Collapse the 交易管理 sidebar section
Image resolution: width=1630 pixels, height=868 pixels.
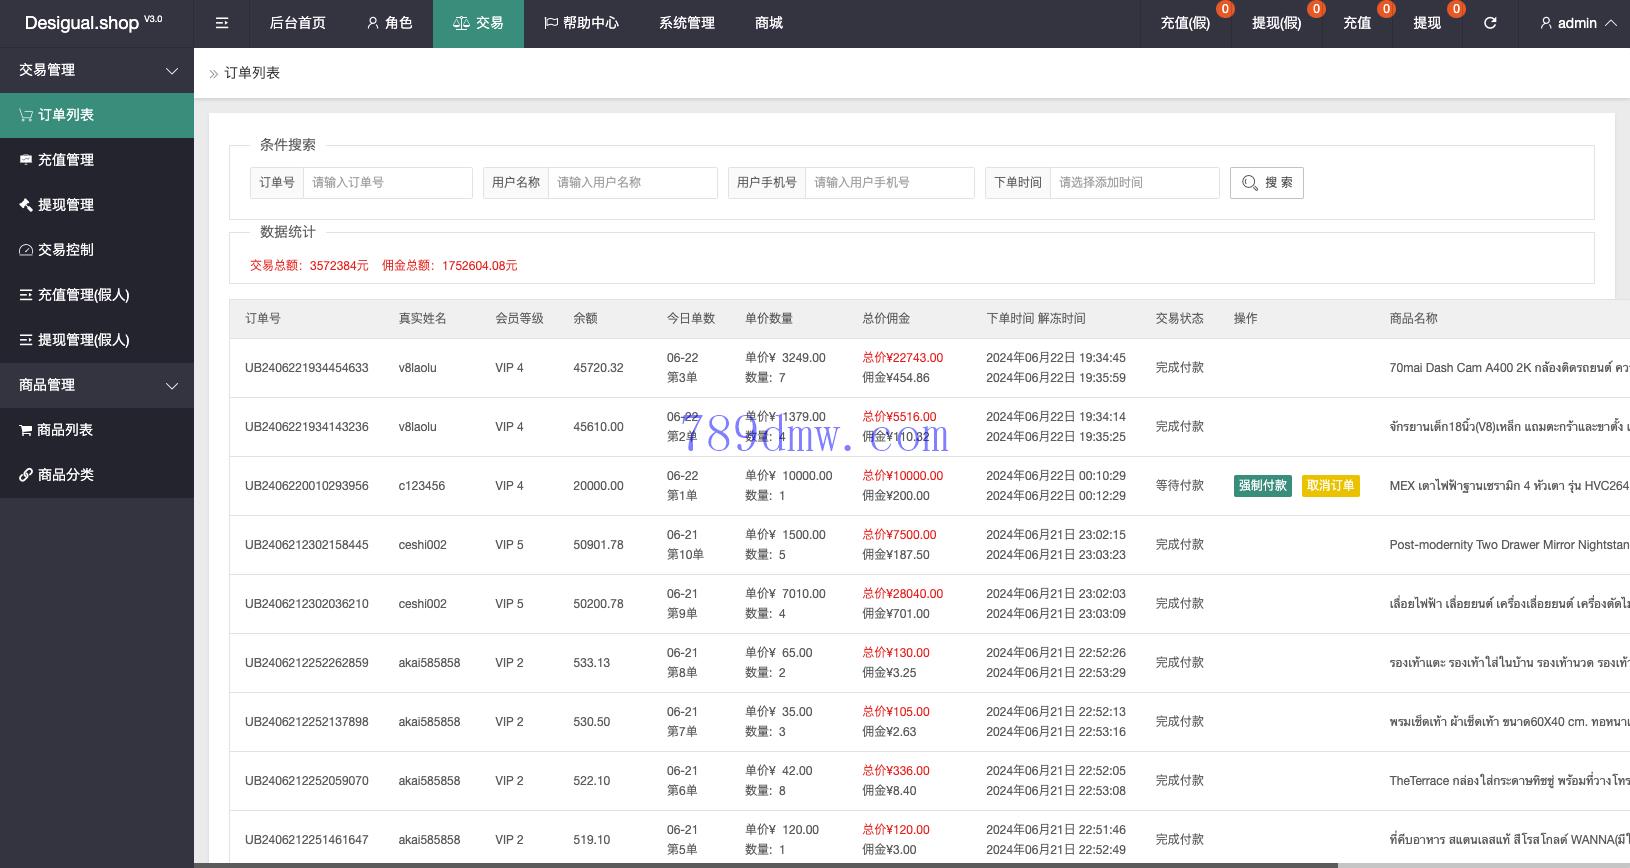97,70
